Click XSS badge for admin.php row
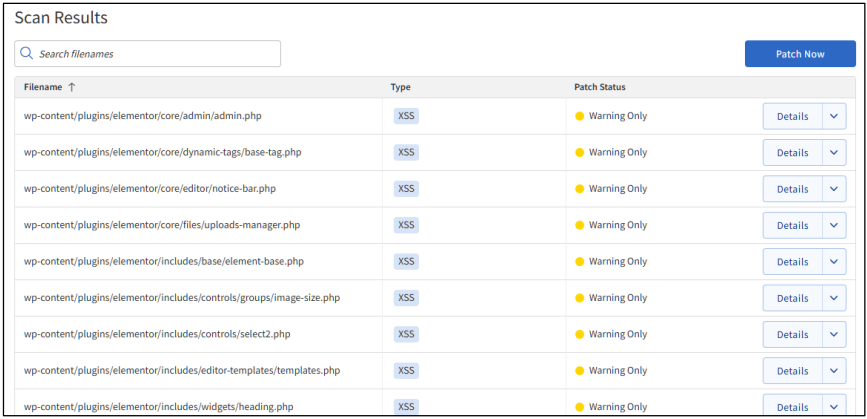 click(406, 116)
